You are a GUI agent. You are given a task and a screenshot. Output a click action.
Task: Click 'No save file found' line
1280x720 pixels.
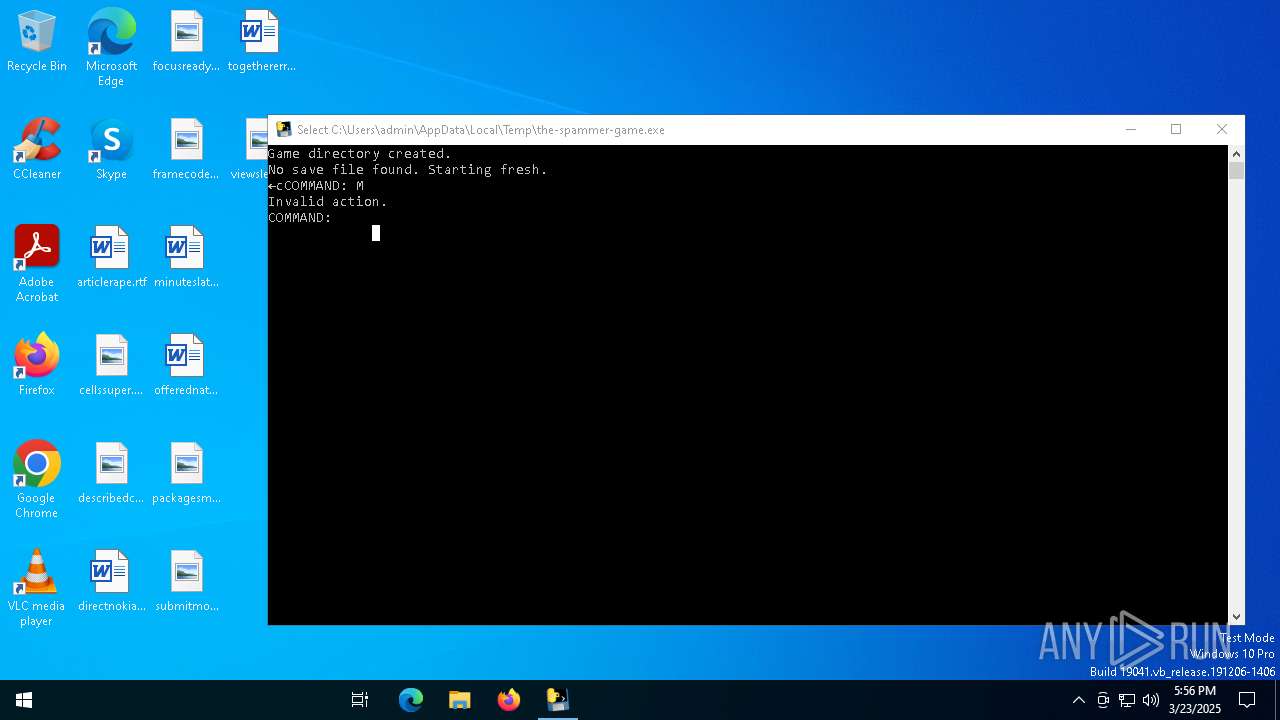click(408, 170)
